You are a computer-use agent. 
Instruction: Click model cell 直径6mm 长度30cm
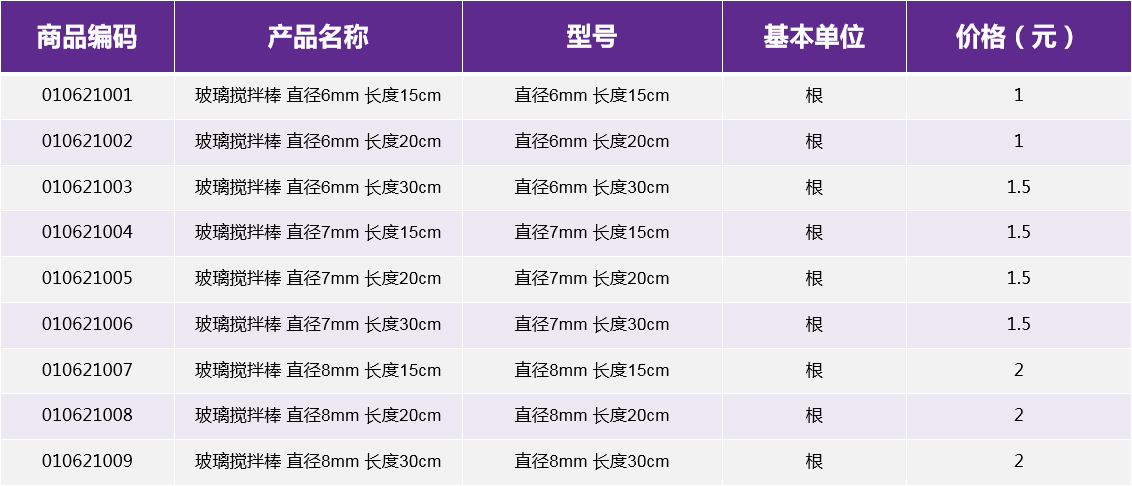tap(592, 188)
